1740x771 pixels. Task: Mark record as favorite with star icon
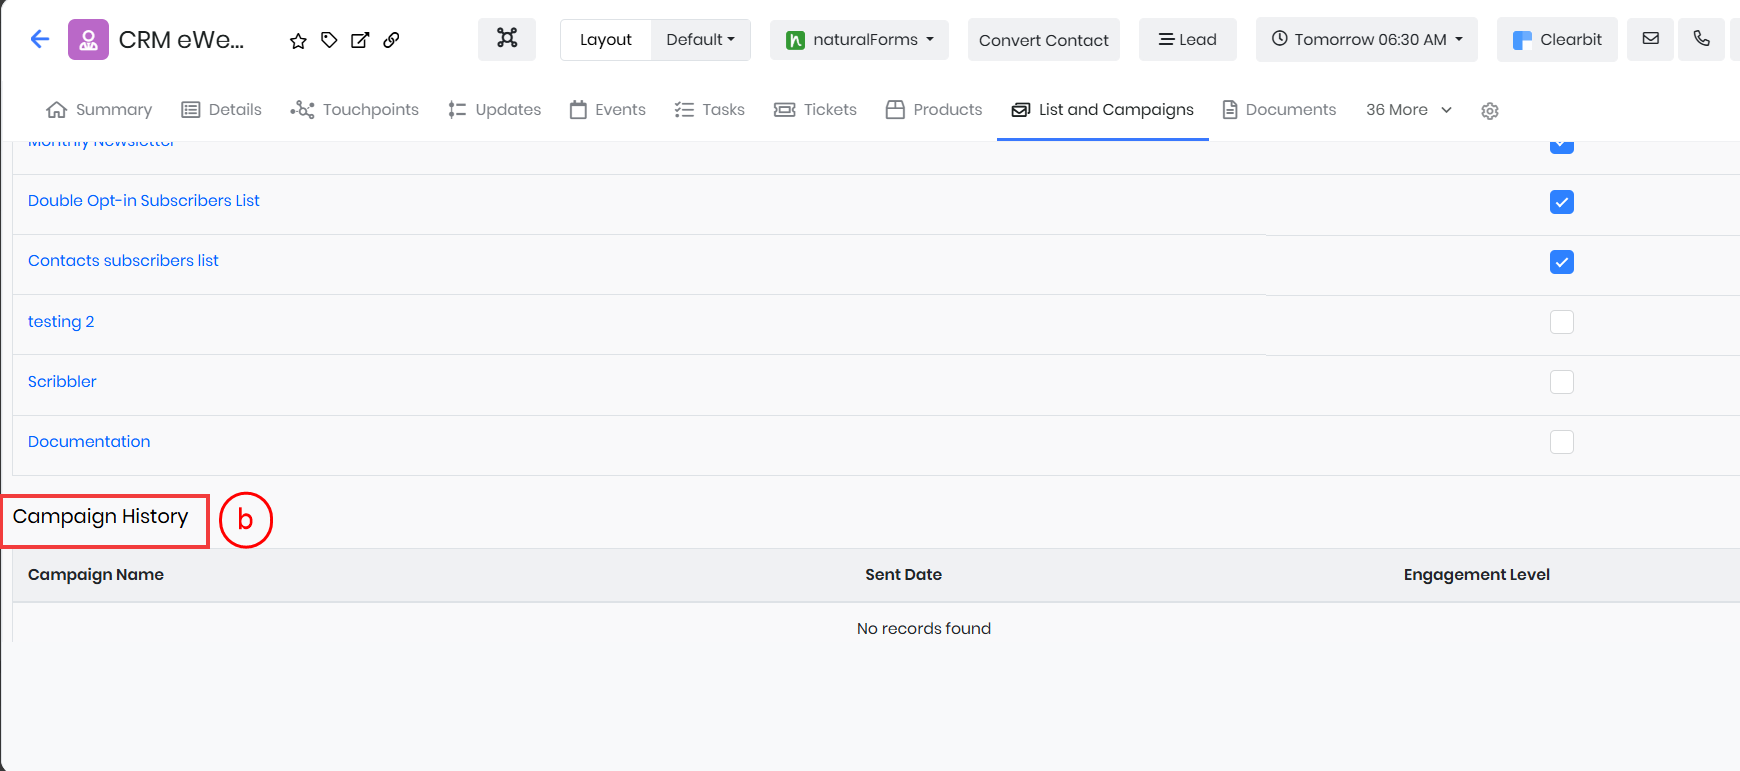click(298, 41)
